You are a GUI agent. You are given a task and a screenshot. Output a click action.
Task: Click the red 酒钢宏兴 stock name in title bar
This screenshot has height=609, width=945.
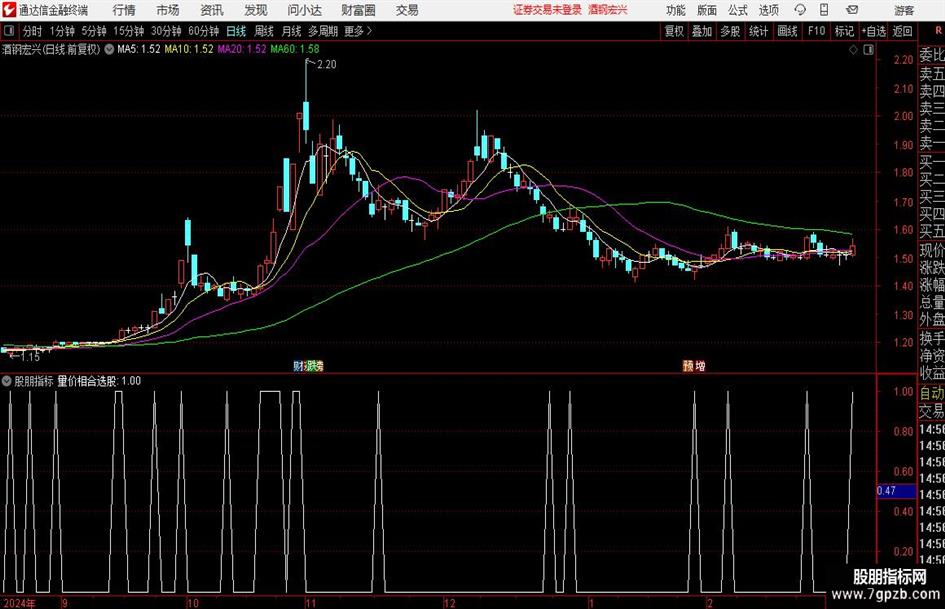pyautogui.click(x=608, y=10)
